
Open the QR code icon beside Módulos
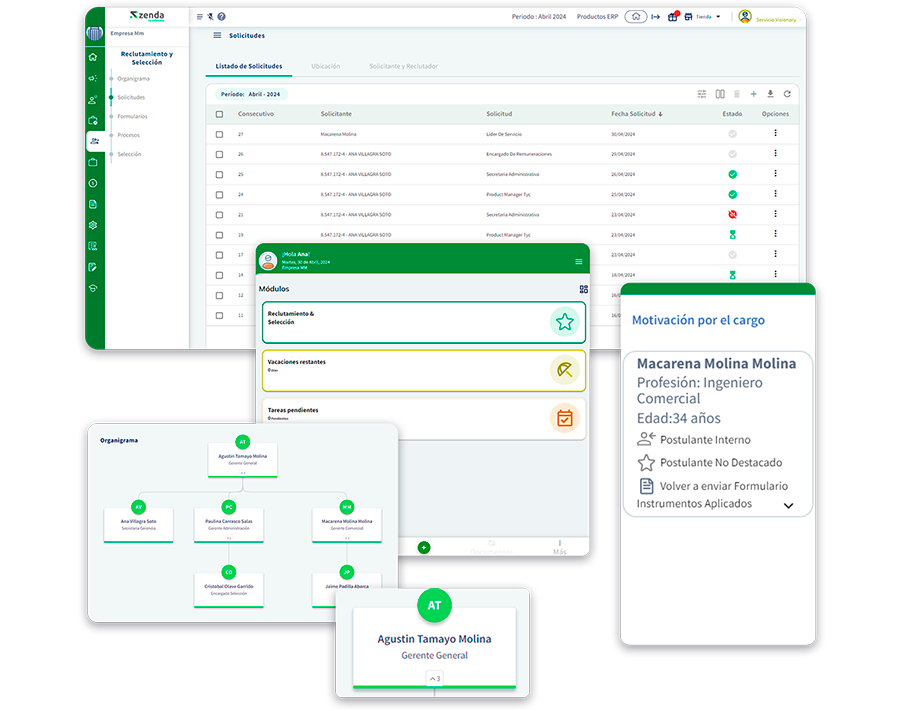click(x=583, y=289)
